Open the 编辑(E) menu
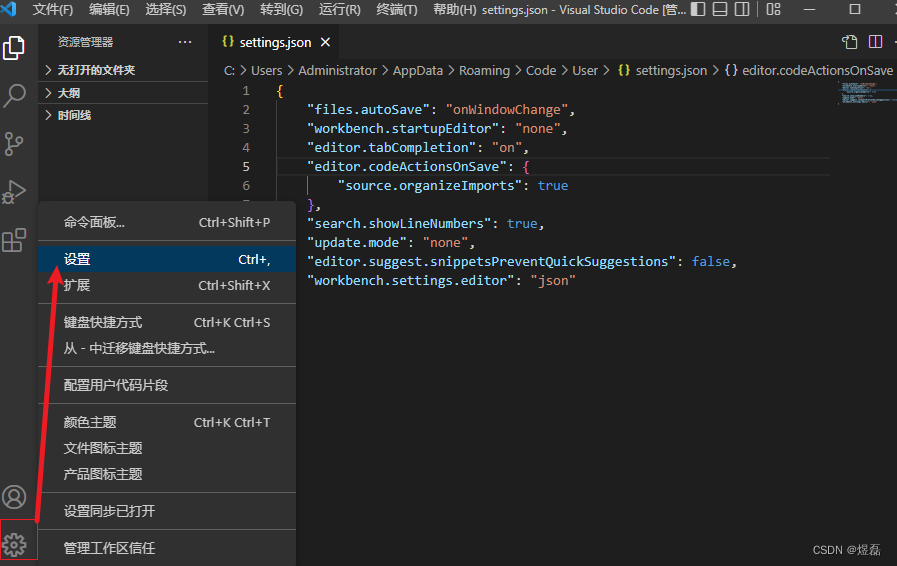This screenshot has height=566, width=897. point(109,10)
